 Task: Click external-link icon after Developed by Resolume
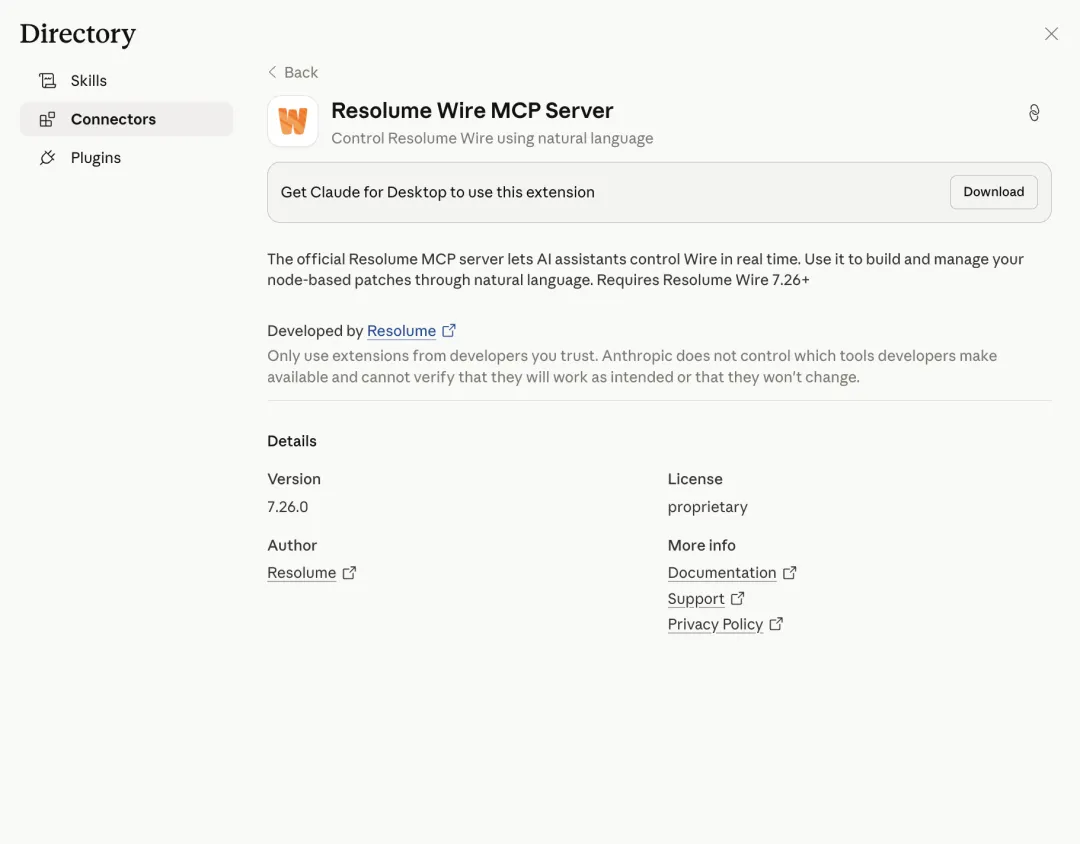449,331
